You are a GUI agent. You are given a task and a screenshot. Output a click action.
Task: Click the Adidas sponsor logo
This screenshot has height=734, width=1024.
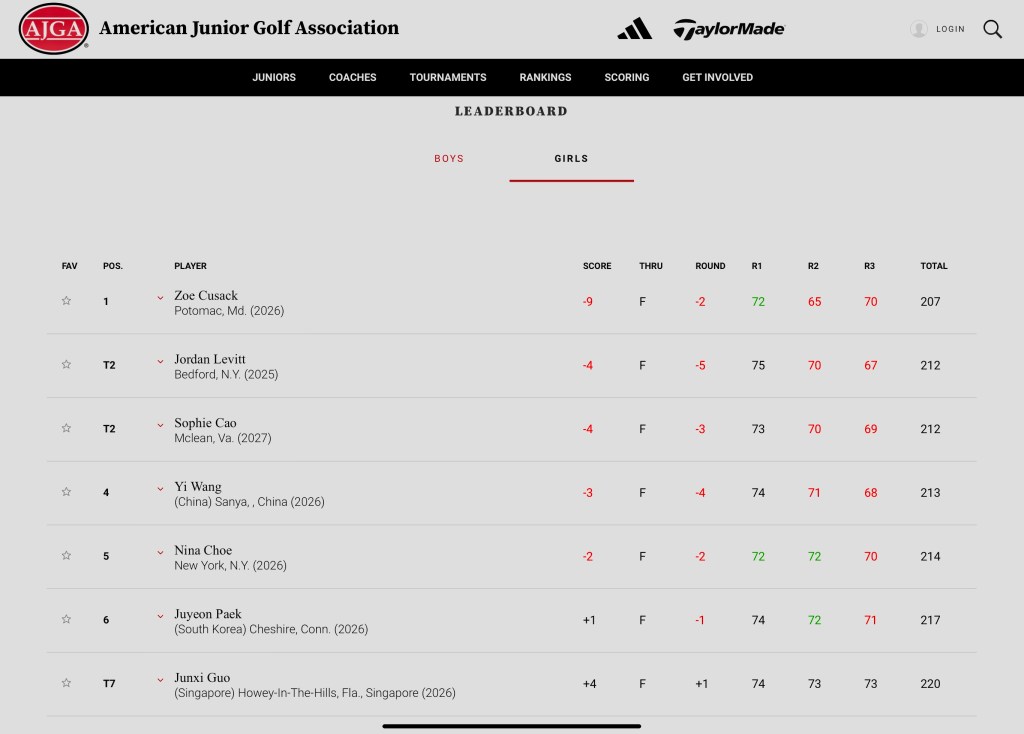pos(635,29)
